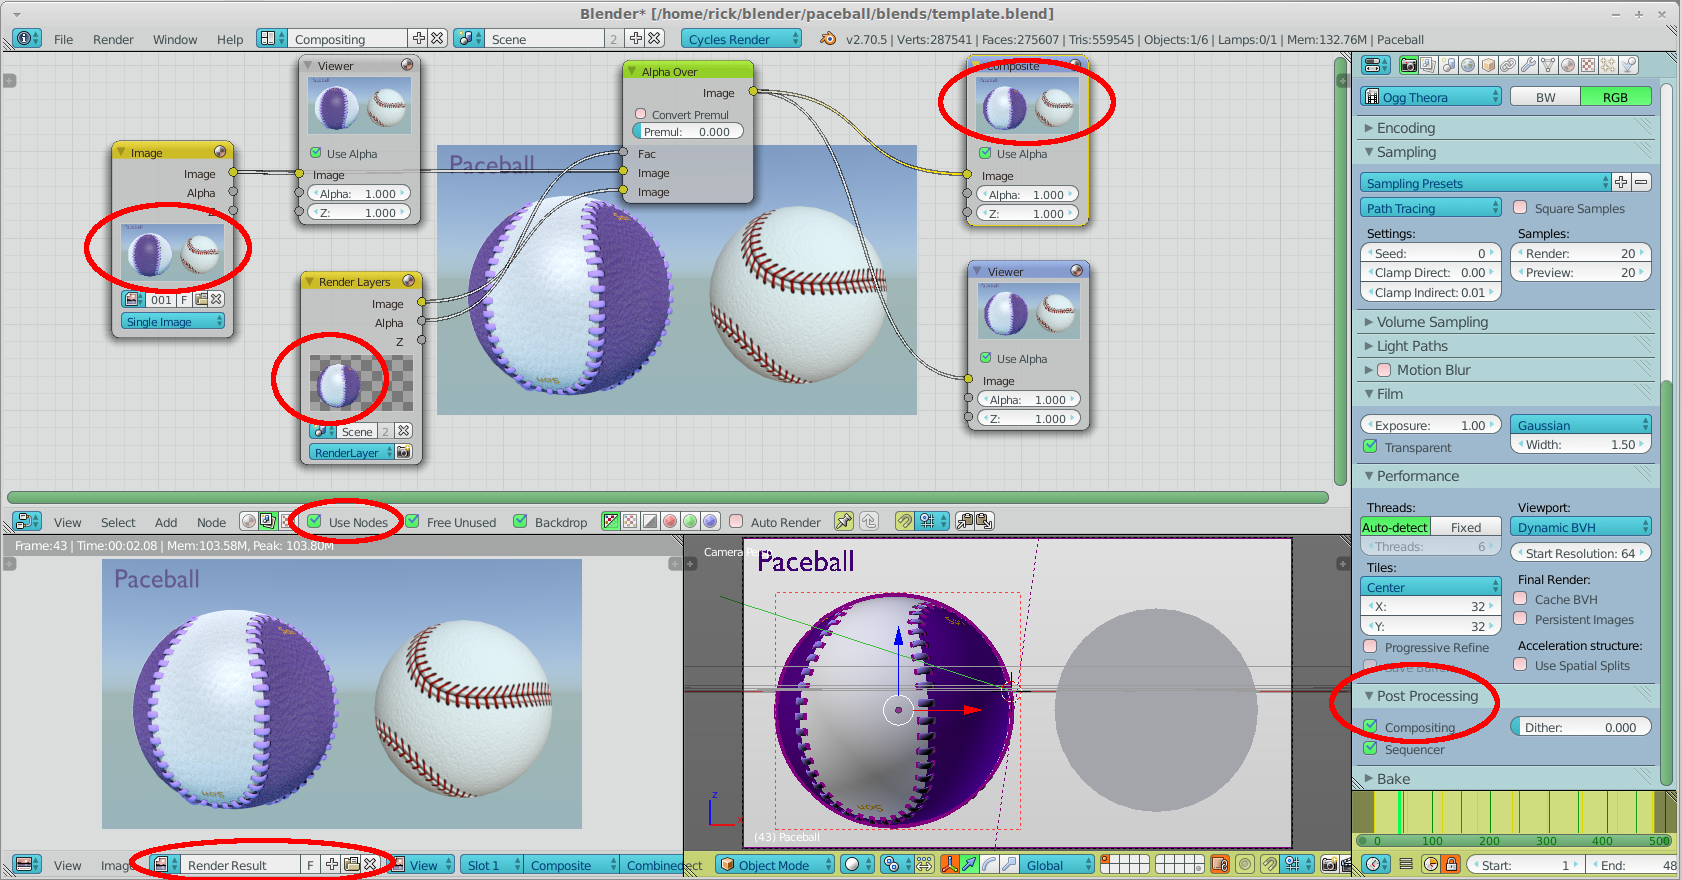Open the Ogg Theora file format dropdown
The height and width of the screenshot is (880, 1682).
click(1431, 97)
